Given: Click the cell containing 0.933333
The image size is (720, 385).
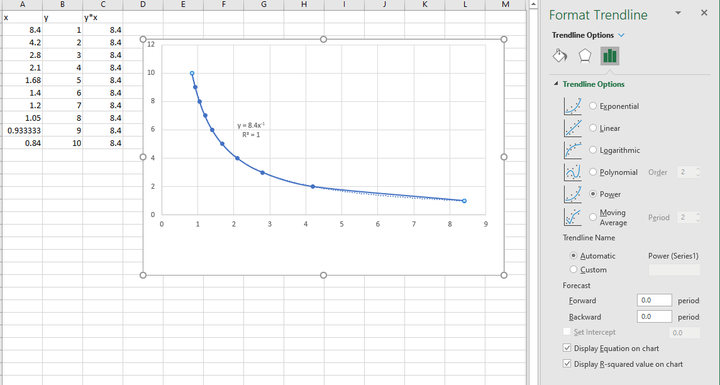Looking at the screenshot, I should pyautogui.click(x=22, y=130).
